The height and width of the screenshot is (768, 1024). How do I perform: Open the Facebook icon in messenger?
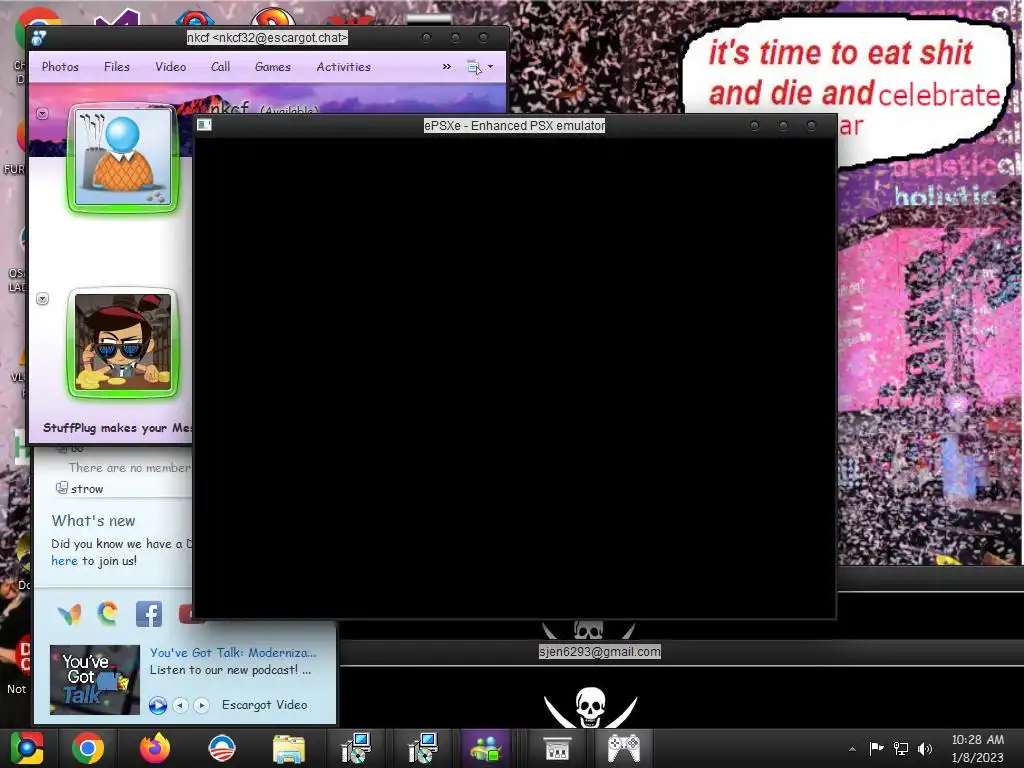tap(149, 614)
